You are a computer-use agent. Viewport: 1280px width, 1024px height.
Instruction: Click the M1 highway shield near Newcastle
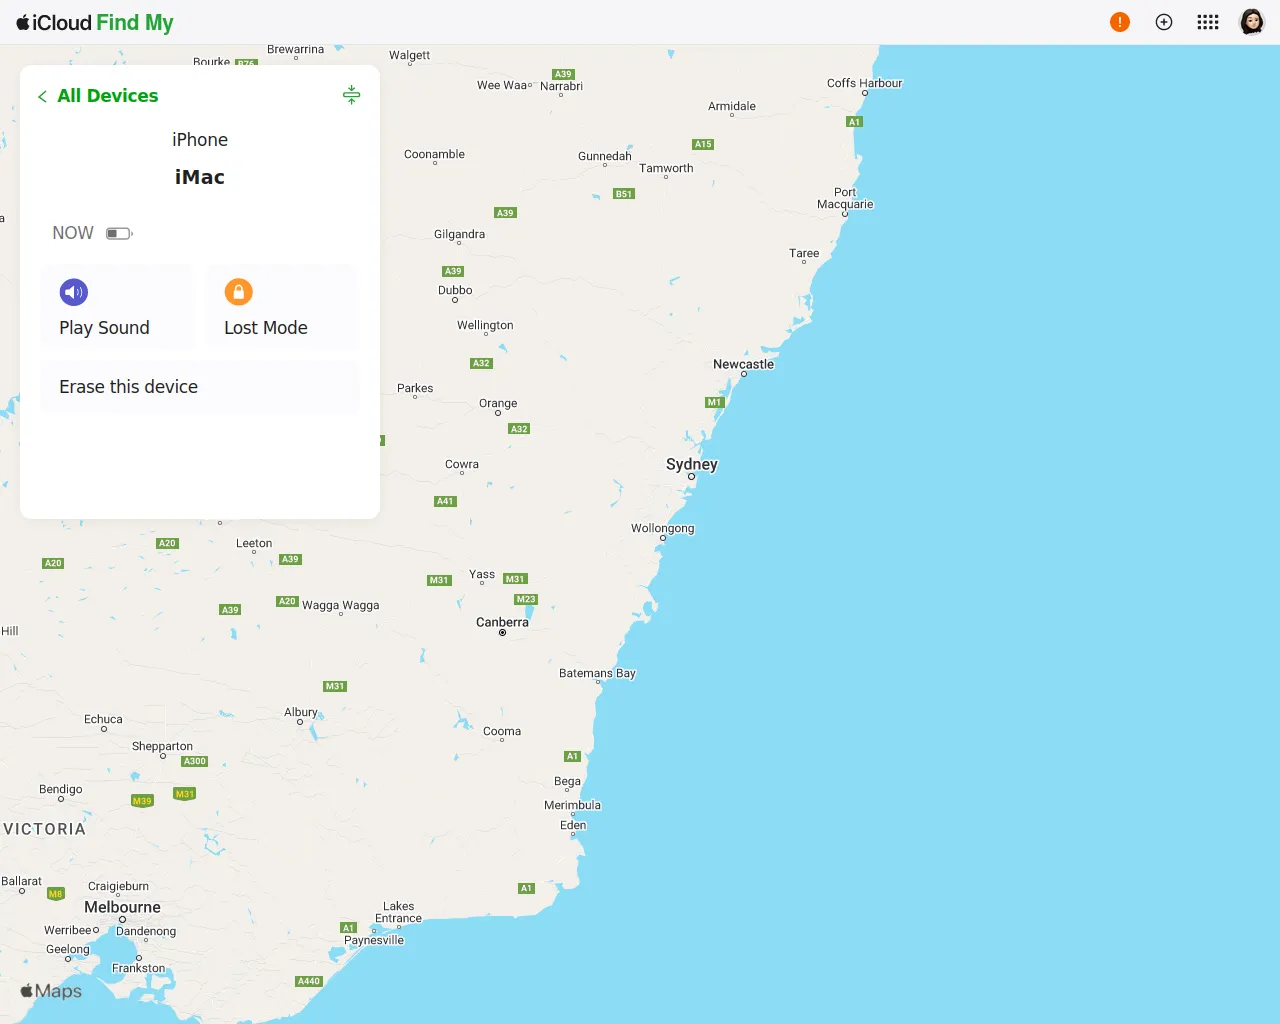click(x=714, y=402)
